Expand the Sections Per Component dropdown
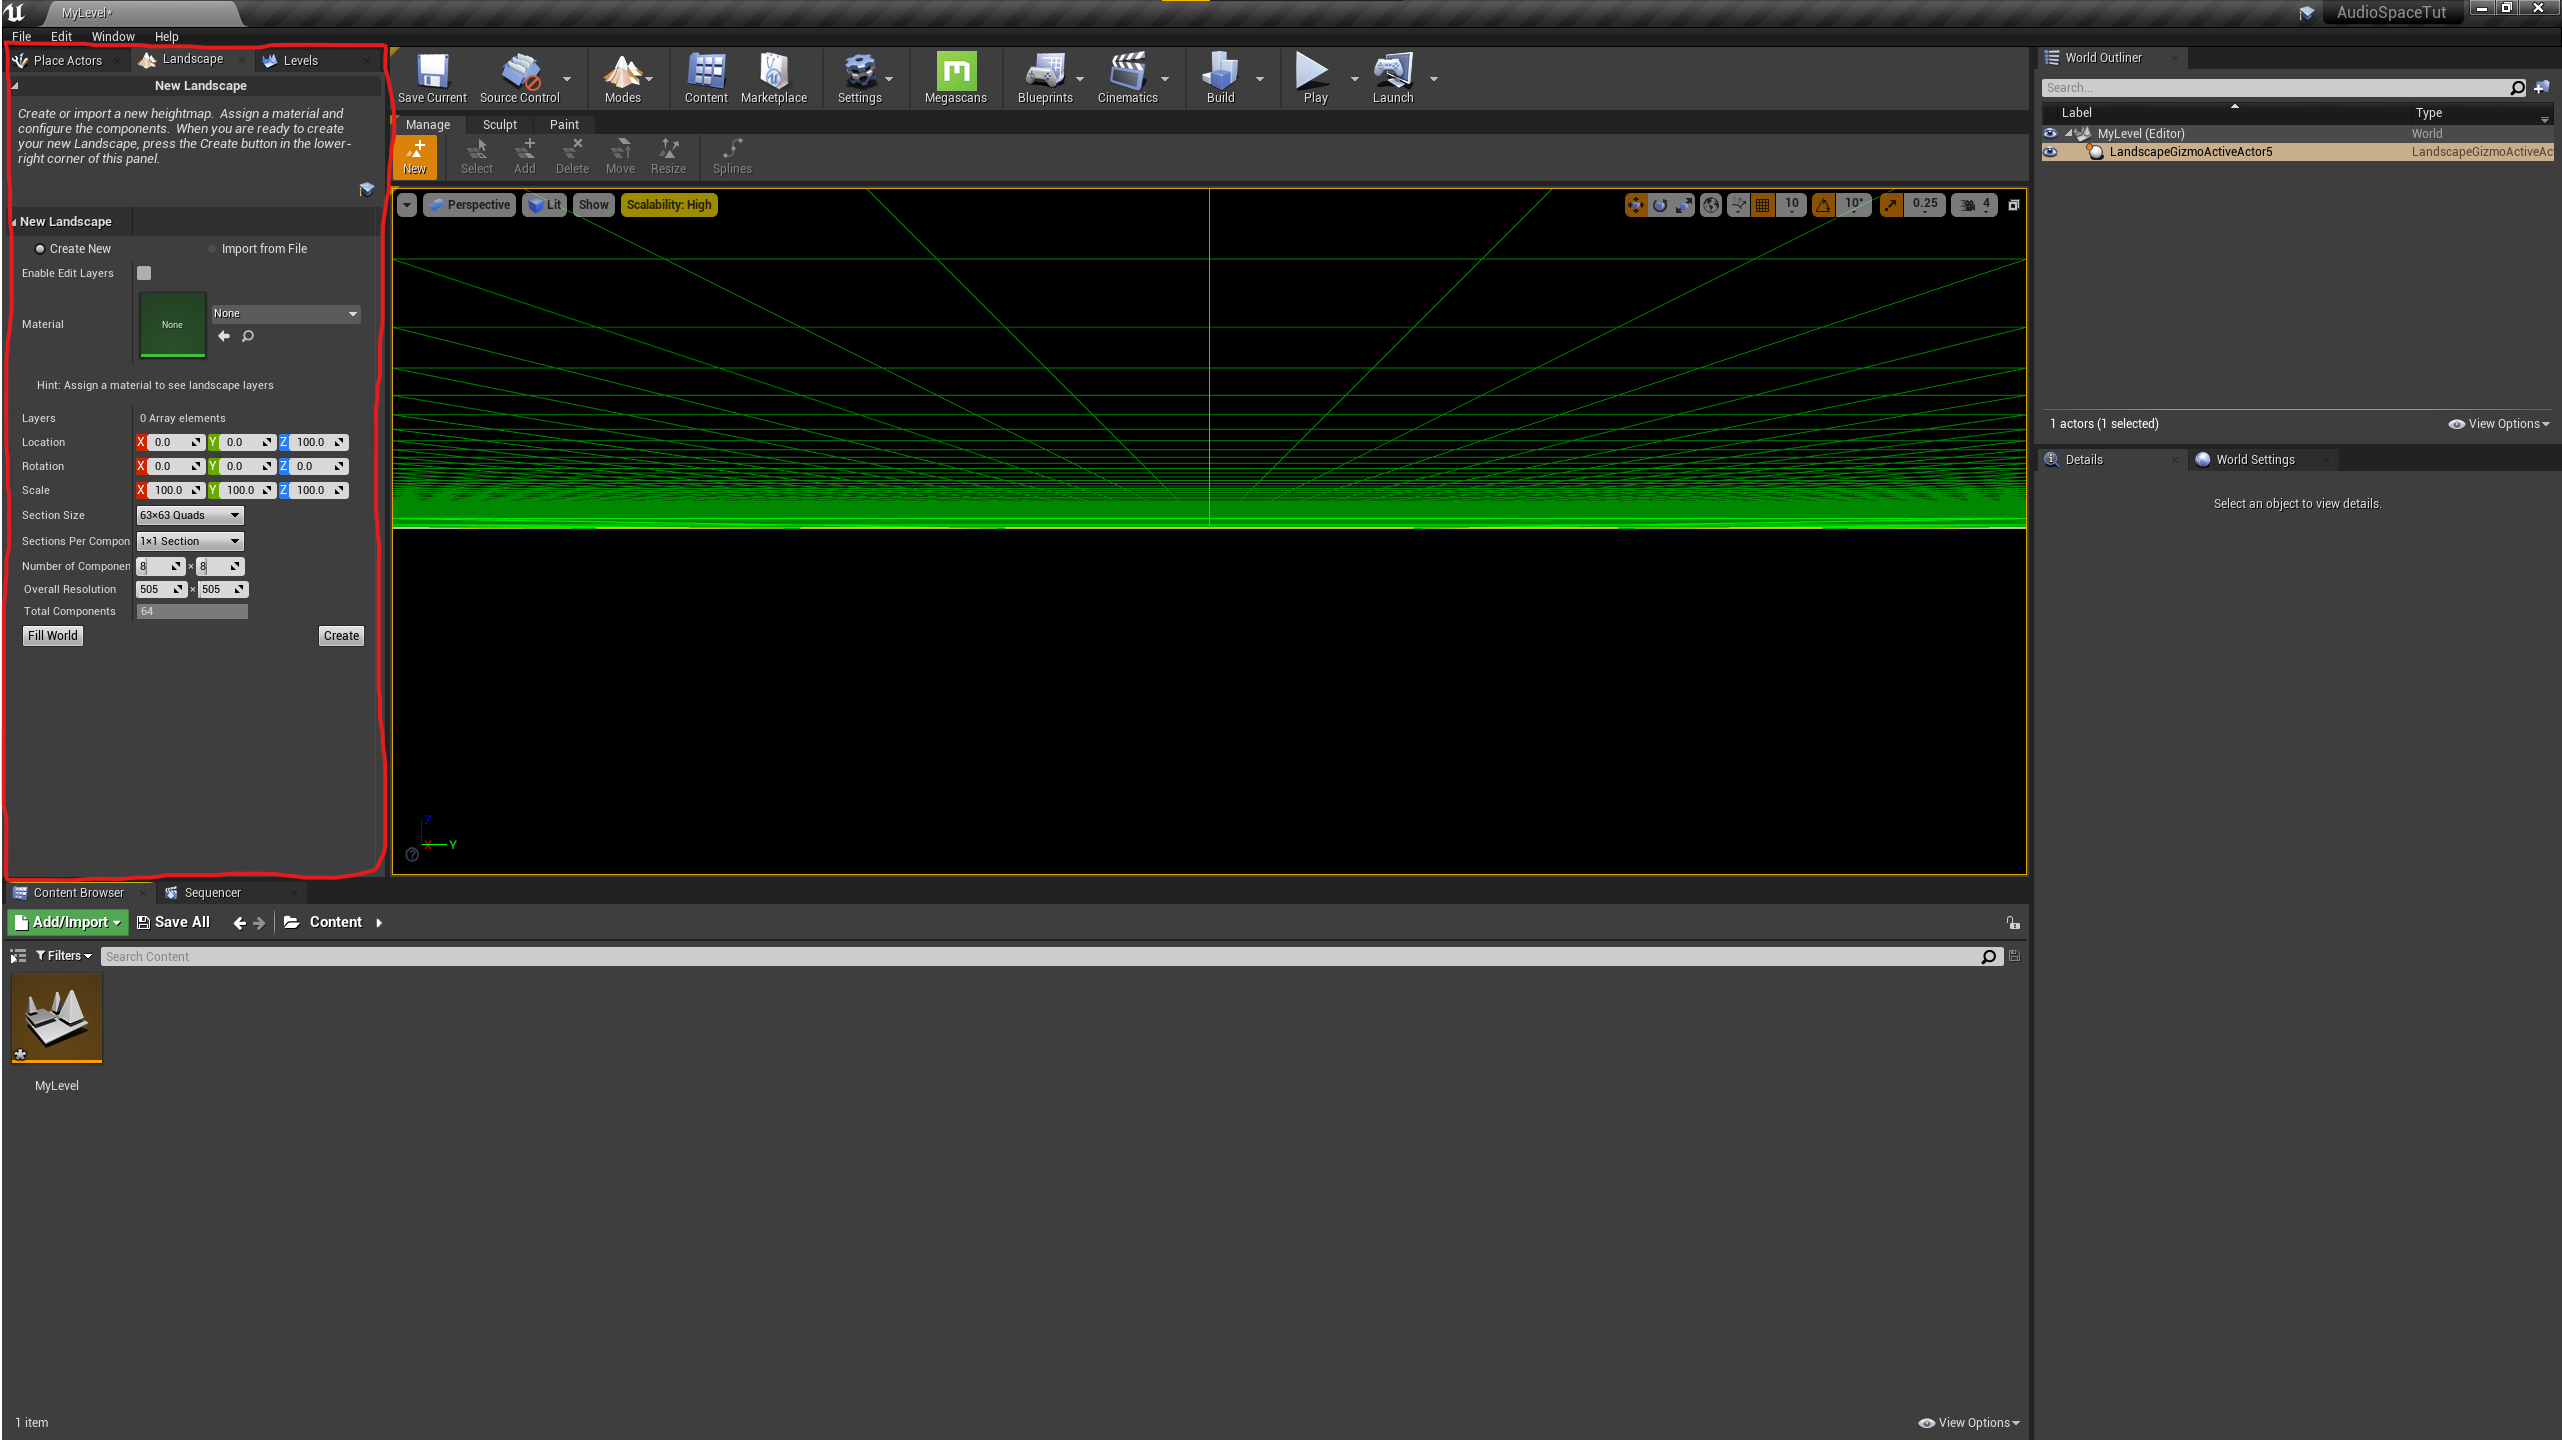The width and height of the screenshot is (2562, 1440). click(190, 541)
